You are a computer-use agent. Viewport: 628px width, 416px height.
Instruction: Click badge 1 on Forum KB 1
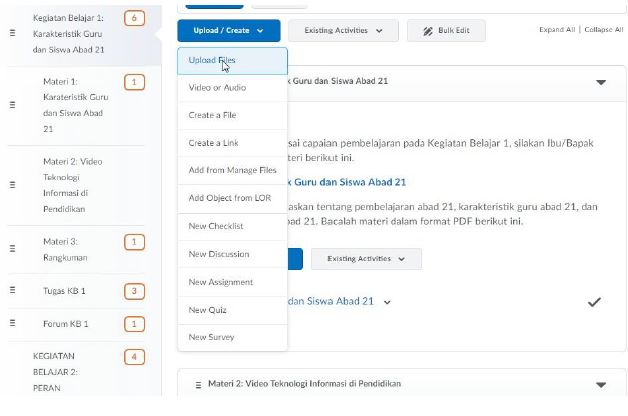[x=134, y=324]
